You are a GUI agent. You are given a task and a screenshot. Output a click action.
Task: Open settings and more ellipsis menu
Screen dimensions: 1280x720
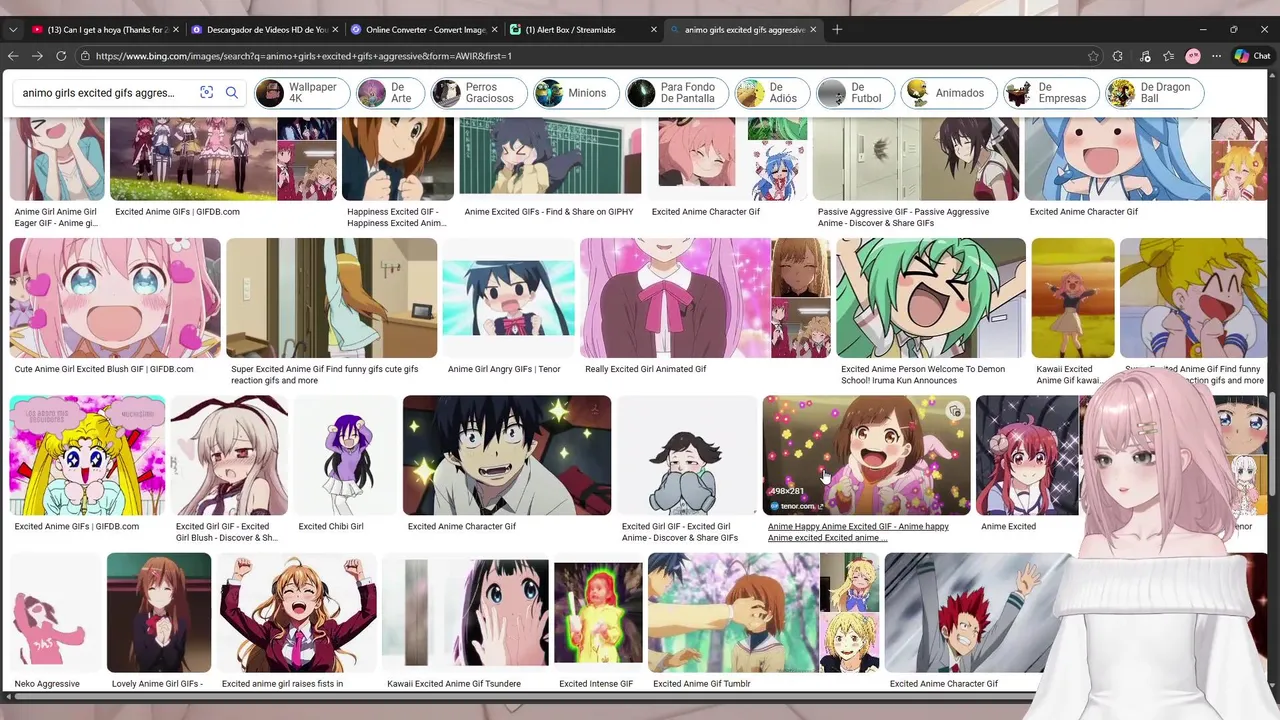[x=1216, y=56]
